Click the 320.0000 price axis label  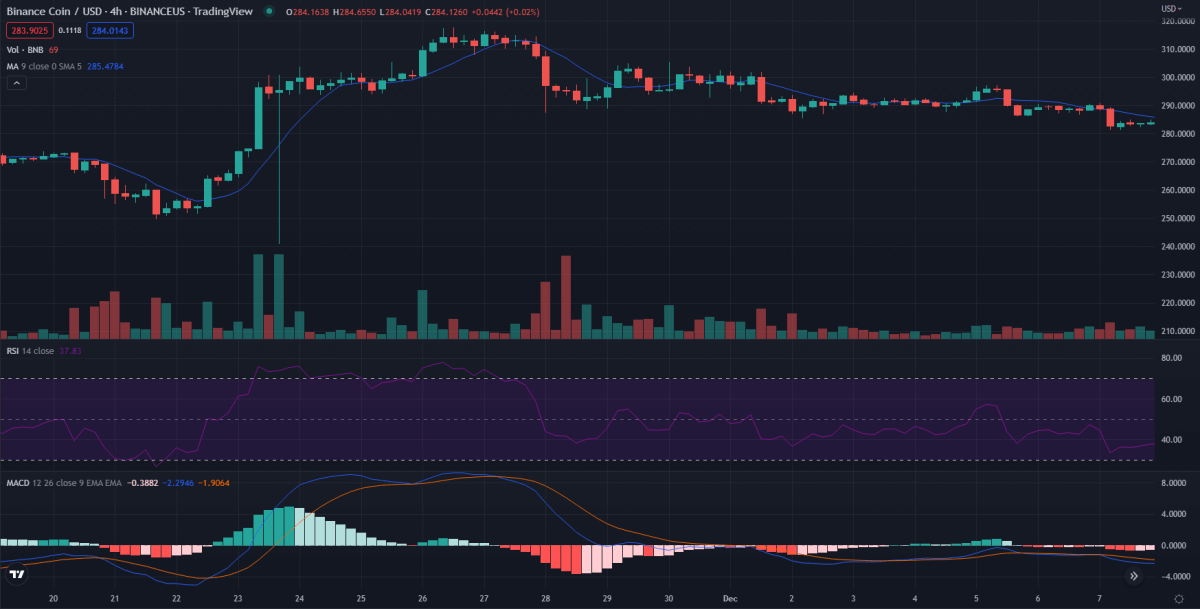pos(1178,21)
